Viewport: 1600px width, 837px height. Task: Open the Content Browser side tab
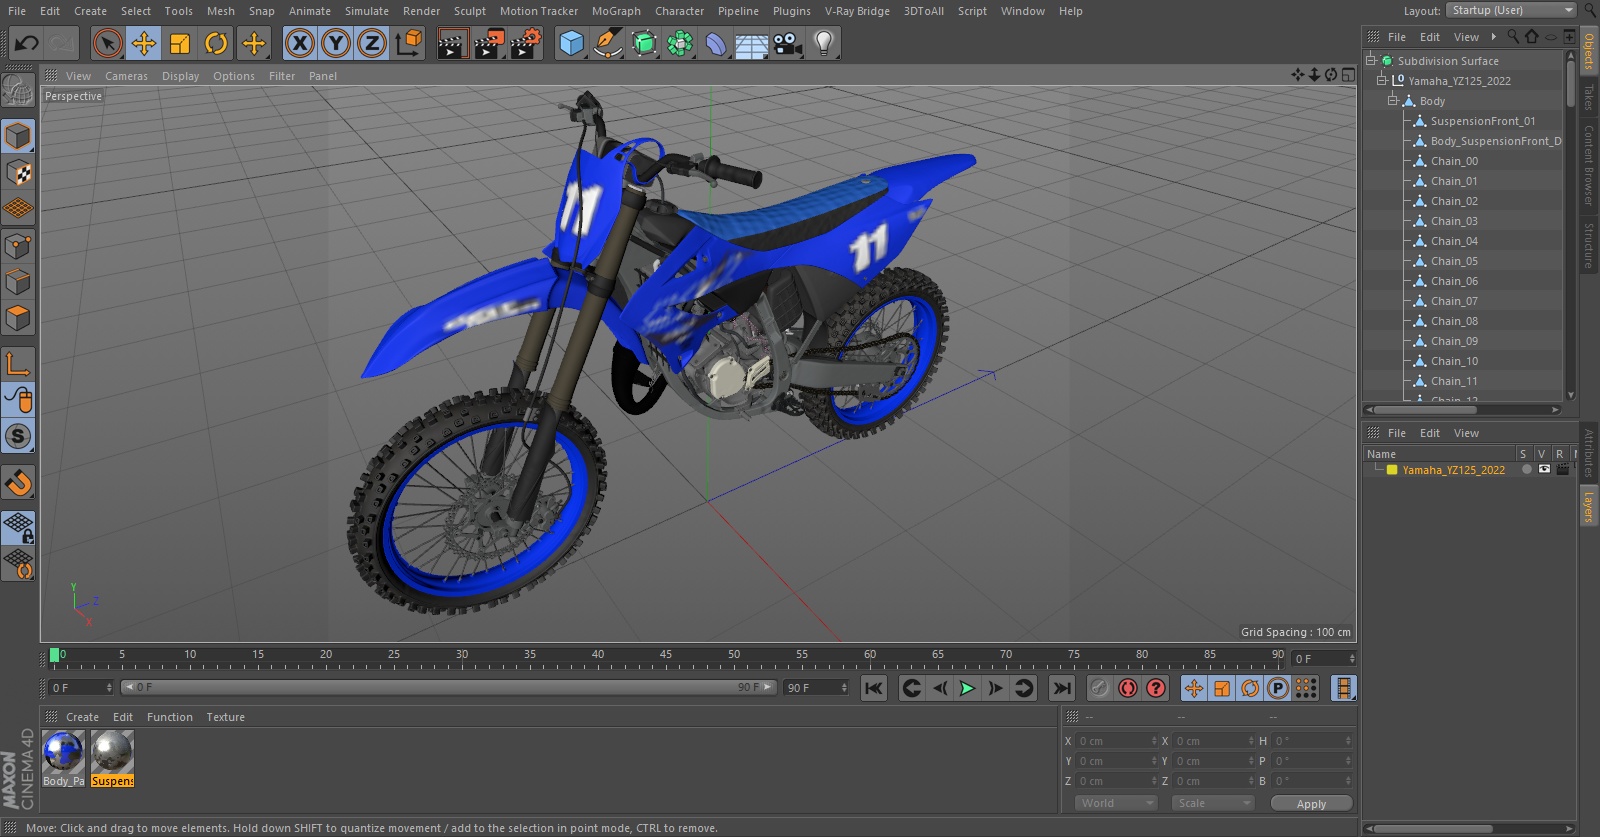point(1588,165)
